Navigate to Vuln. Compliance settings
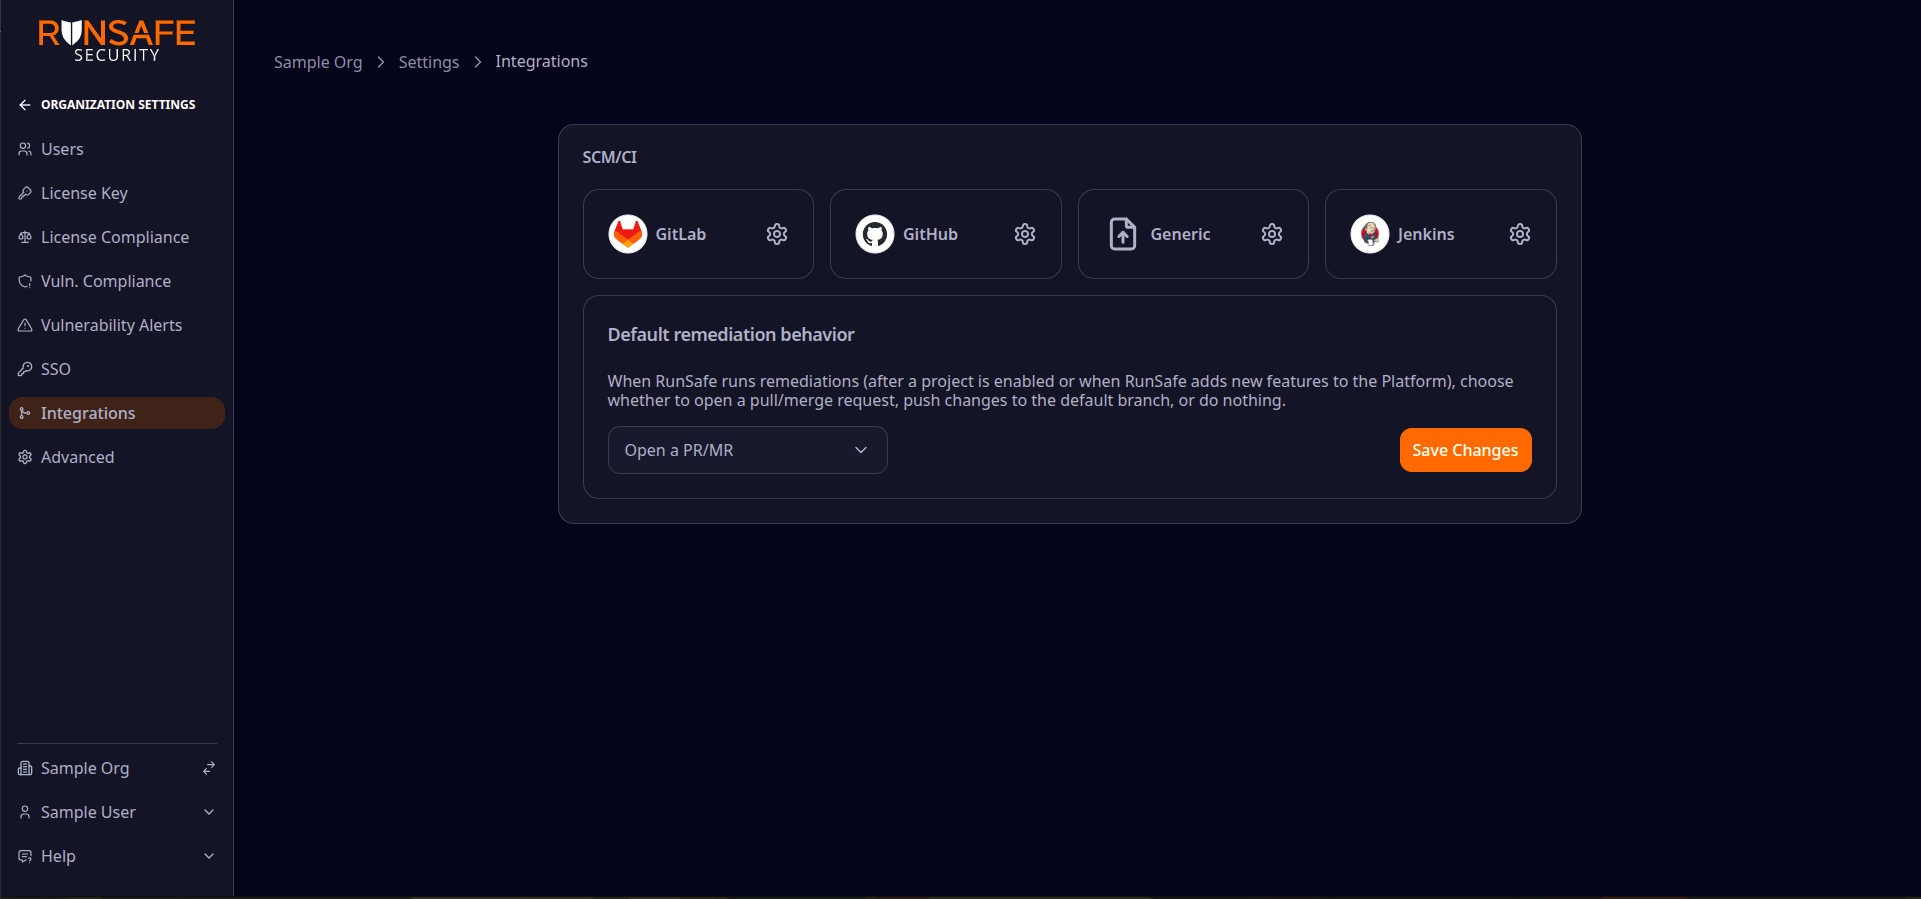1921x899 pixels. click(117, 281)
